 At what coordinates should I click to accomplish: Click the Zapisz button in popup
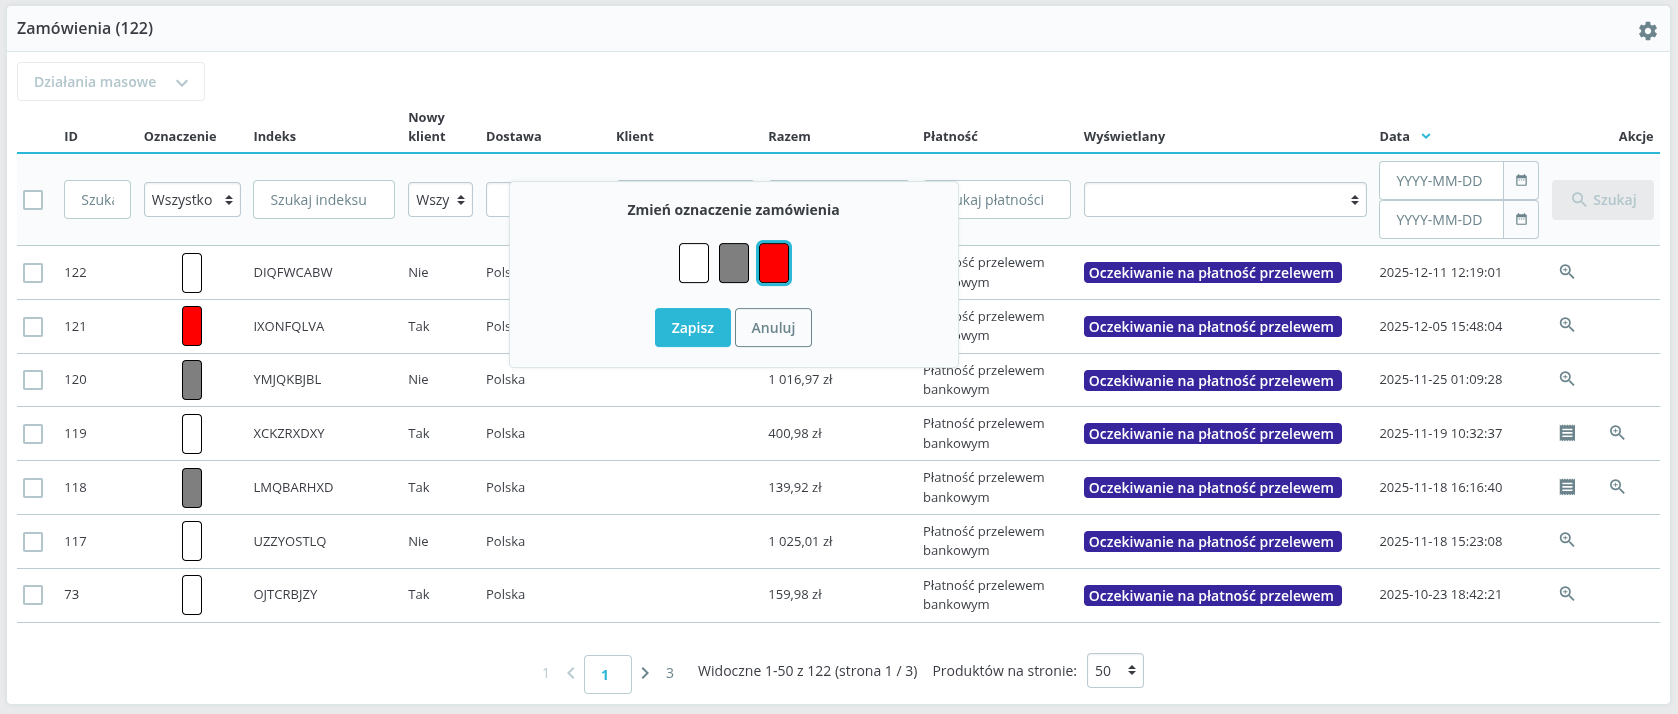click(x=692, y=328)
